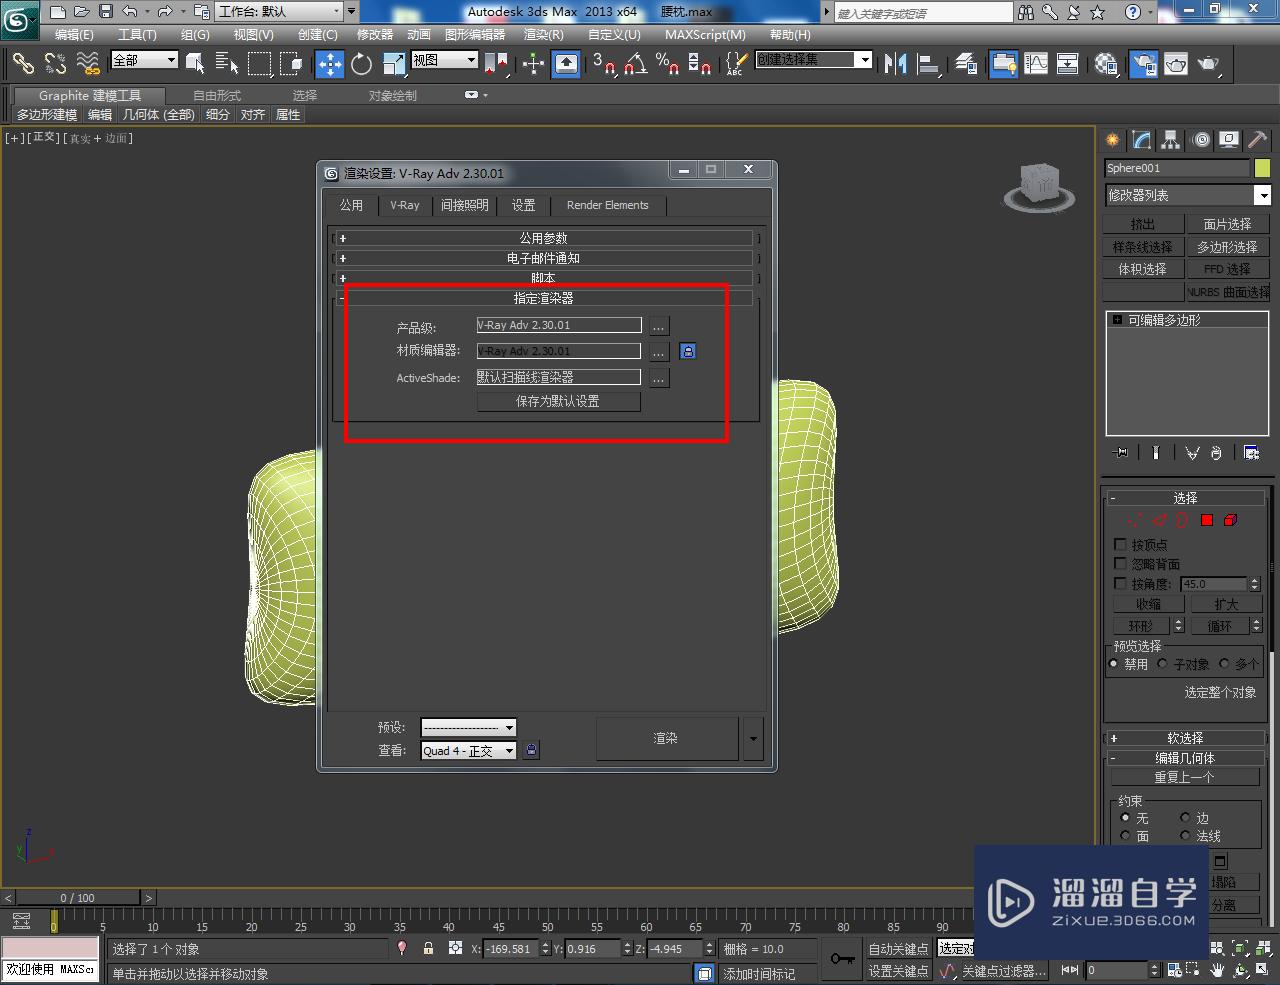1280x985 pixels.
Task: Open the 预设 preset dropdown
Action: tap(468, 727)
